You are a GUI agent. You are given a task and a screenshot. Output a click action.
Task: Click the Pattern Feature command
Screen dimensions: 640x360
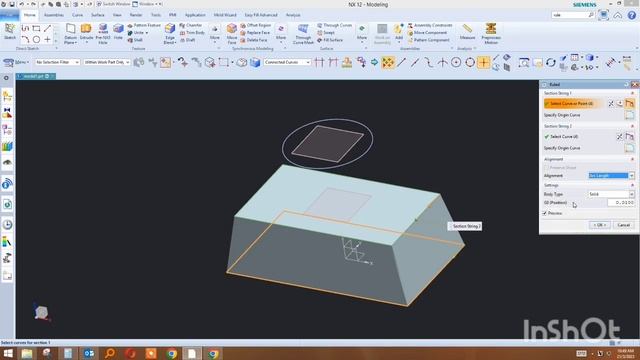144,25
